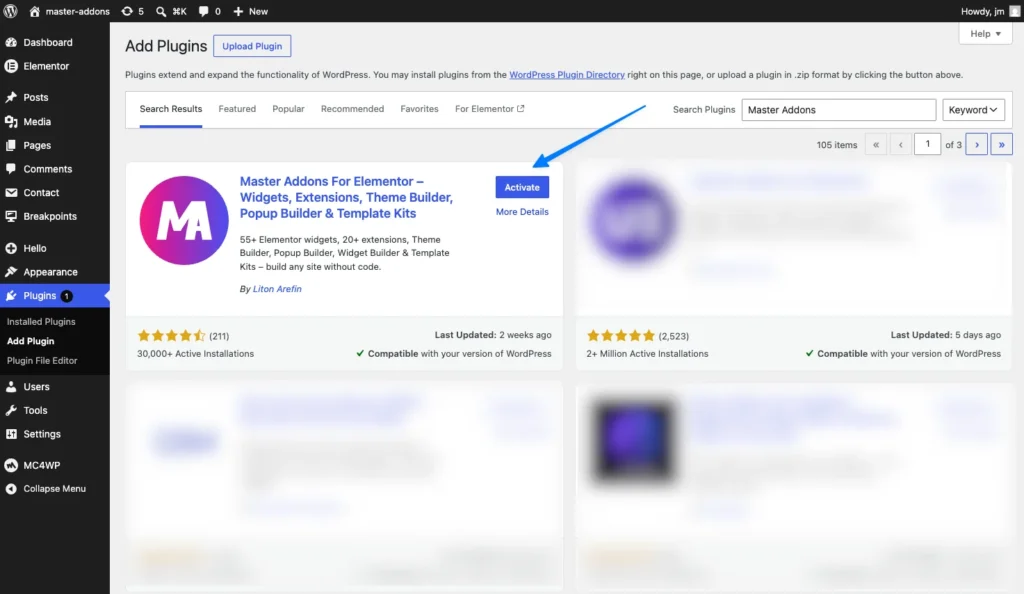This screenshot has height=594, width=1024.
Task: Switch to Popular tab
Action: click(x=288, y=109)
